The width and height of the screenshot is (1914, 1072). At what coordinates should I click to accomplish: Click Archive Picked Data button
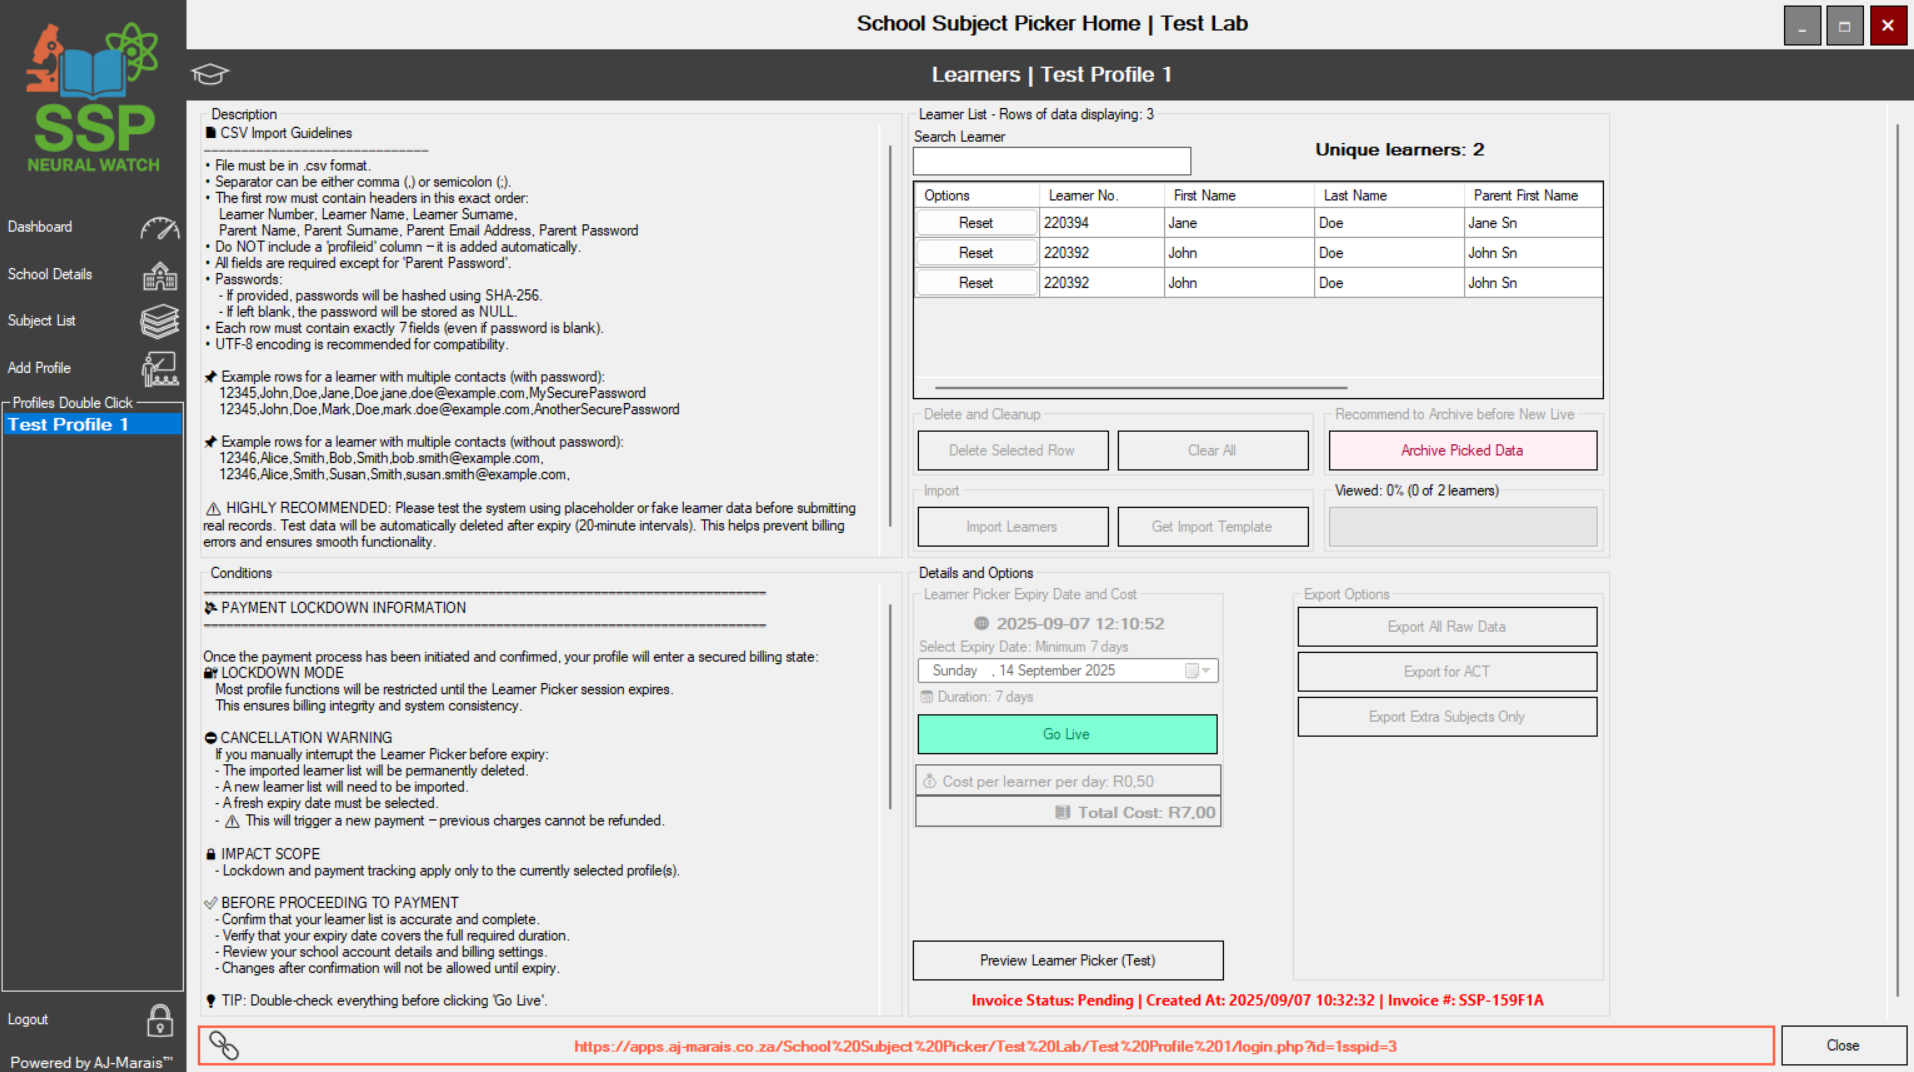[x=1461, y=451]
